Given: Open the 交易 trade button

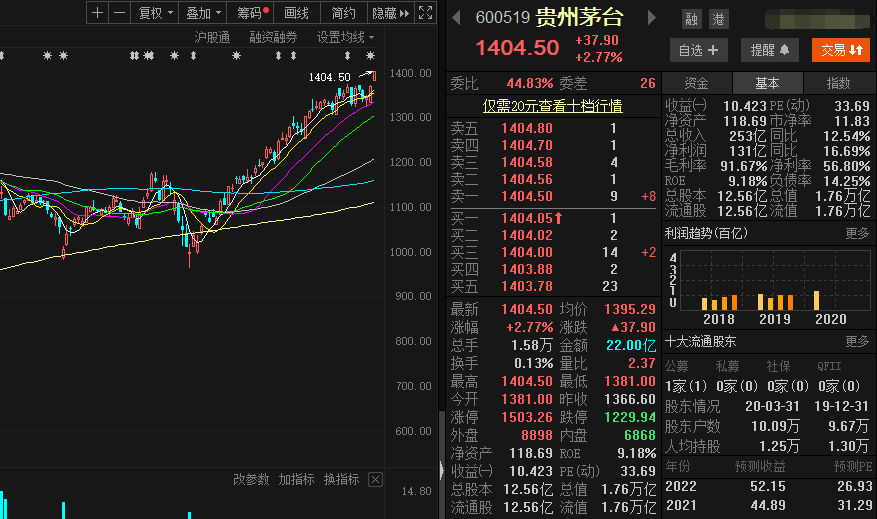Looking at the screenshot, I should [x=842, y=50].
